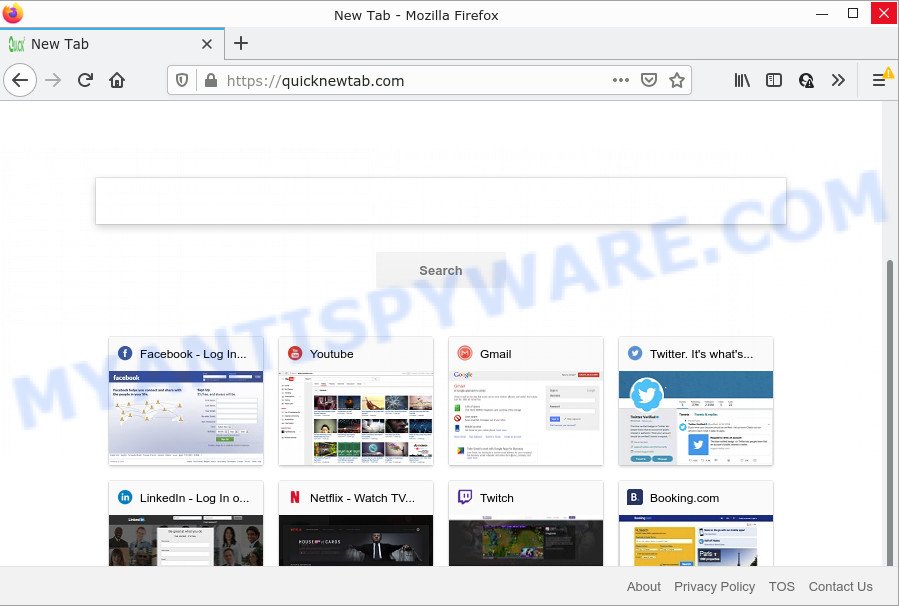The image size is (899, 606).
Task: Focus the page search box
Action: [440, 201]
